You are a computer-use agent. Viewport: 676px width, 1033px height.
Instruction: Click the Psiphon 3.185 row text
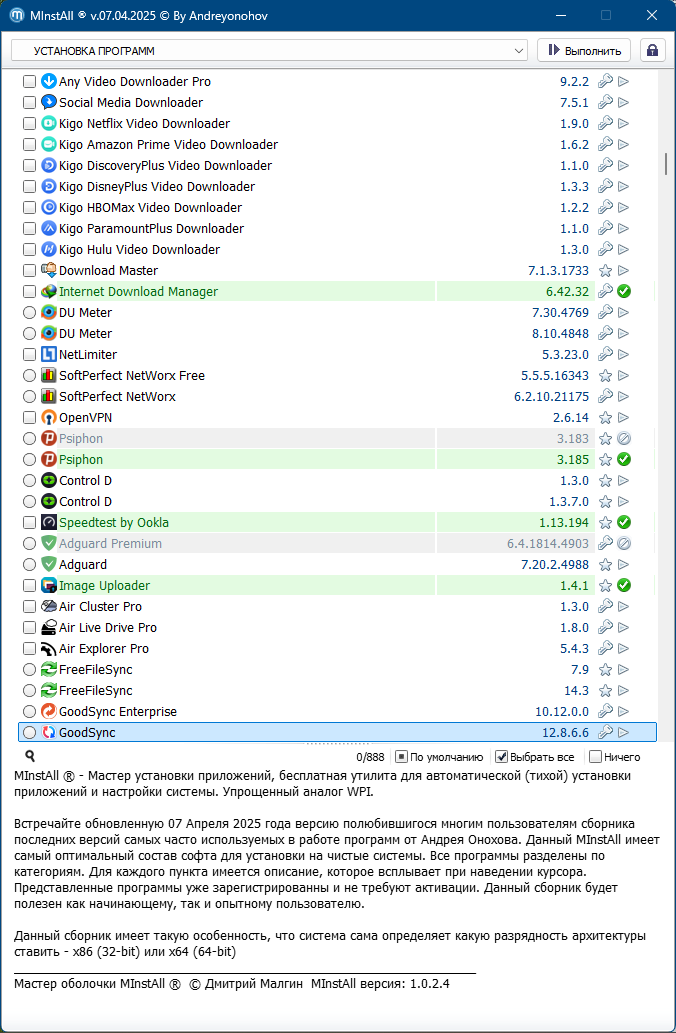81,460
